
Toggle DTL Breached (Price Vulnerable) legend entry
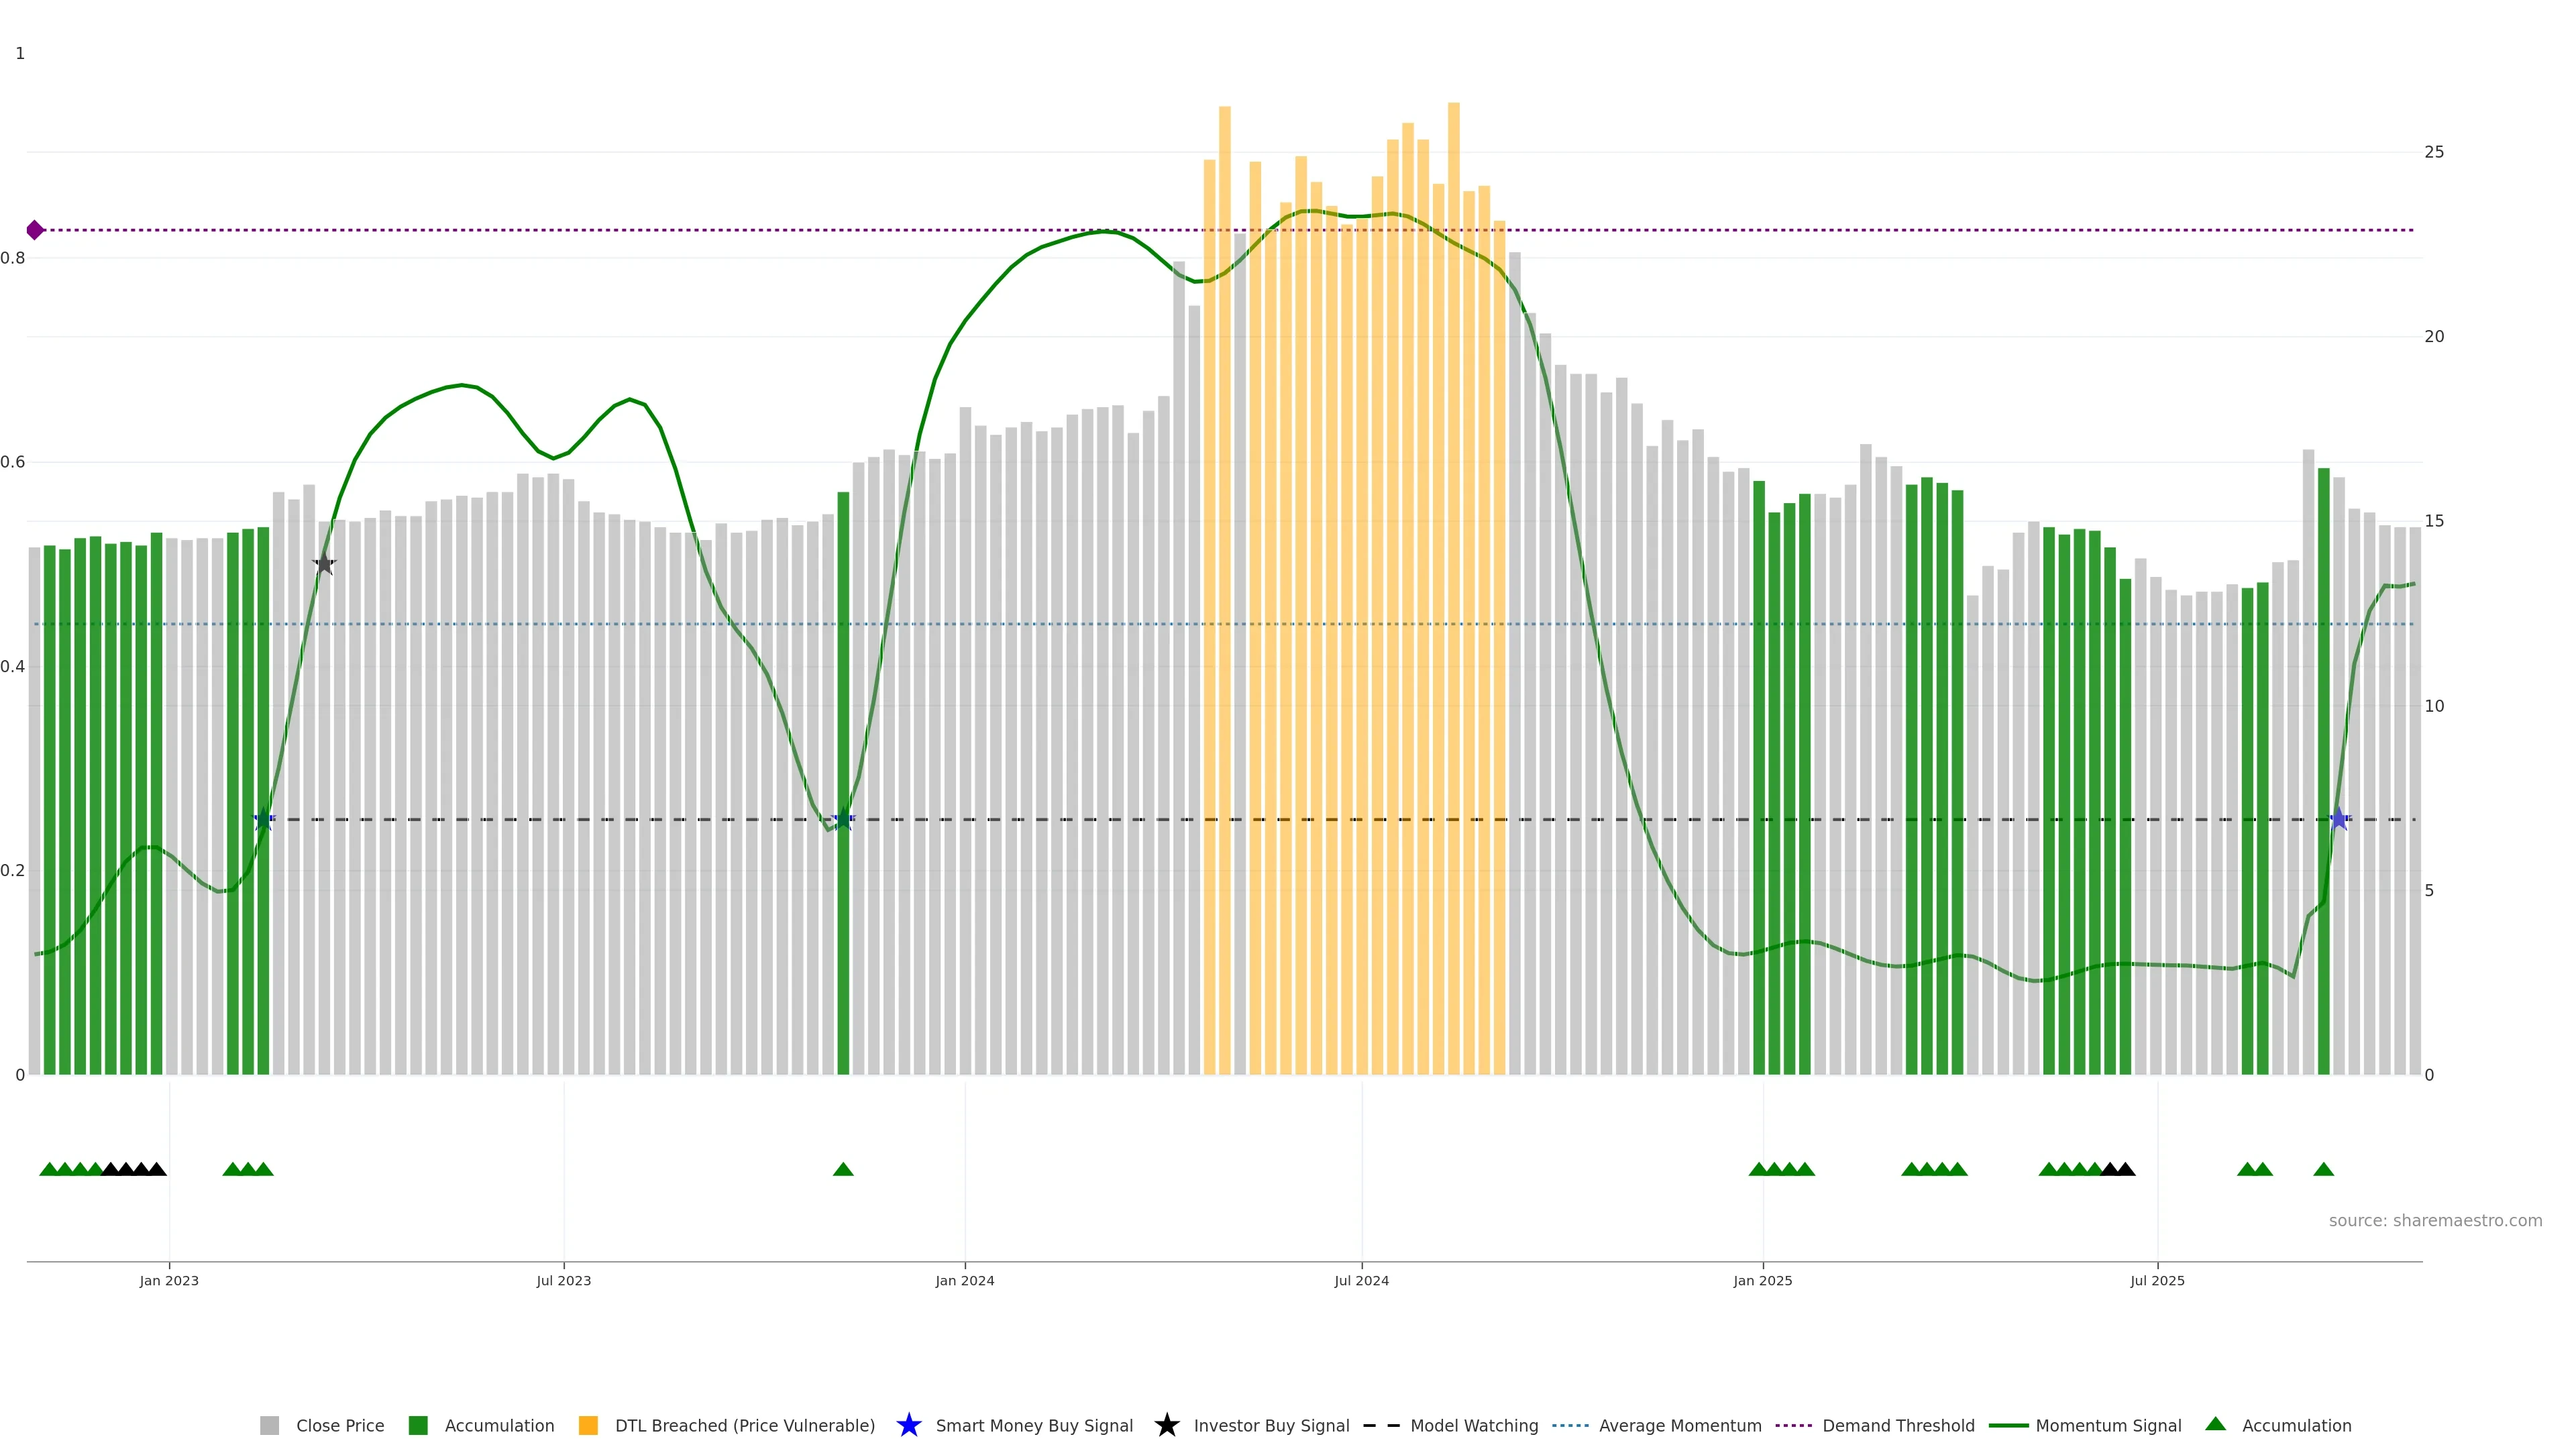click(x=744, y=1425)
